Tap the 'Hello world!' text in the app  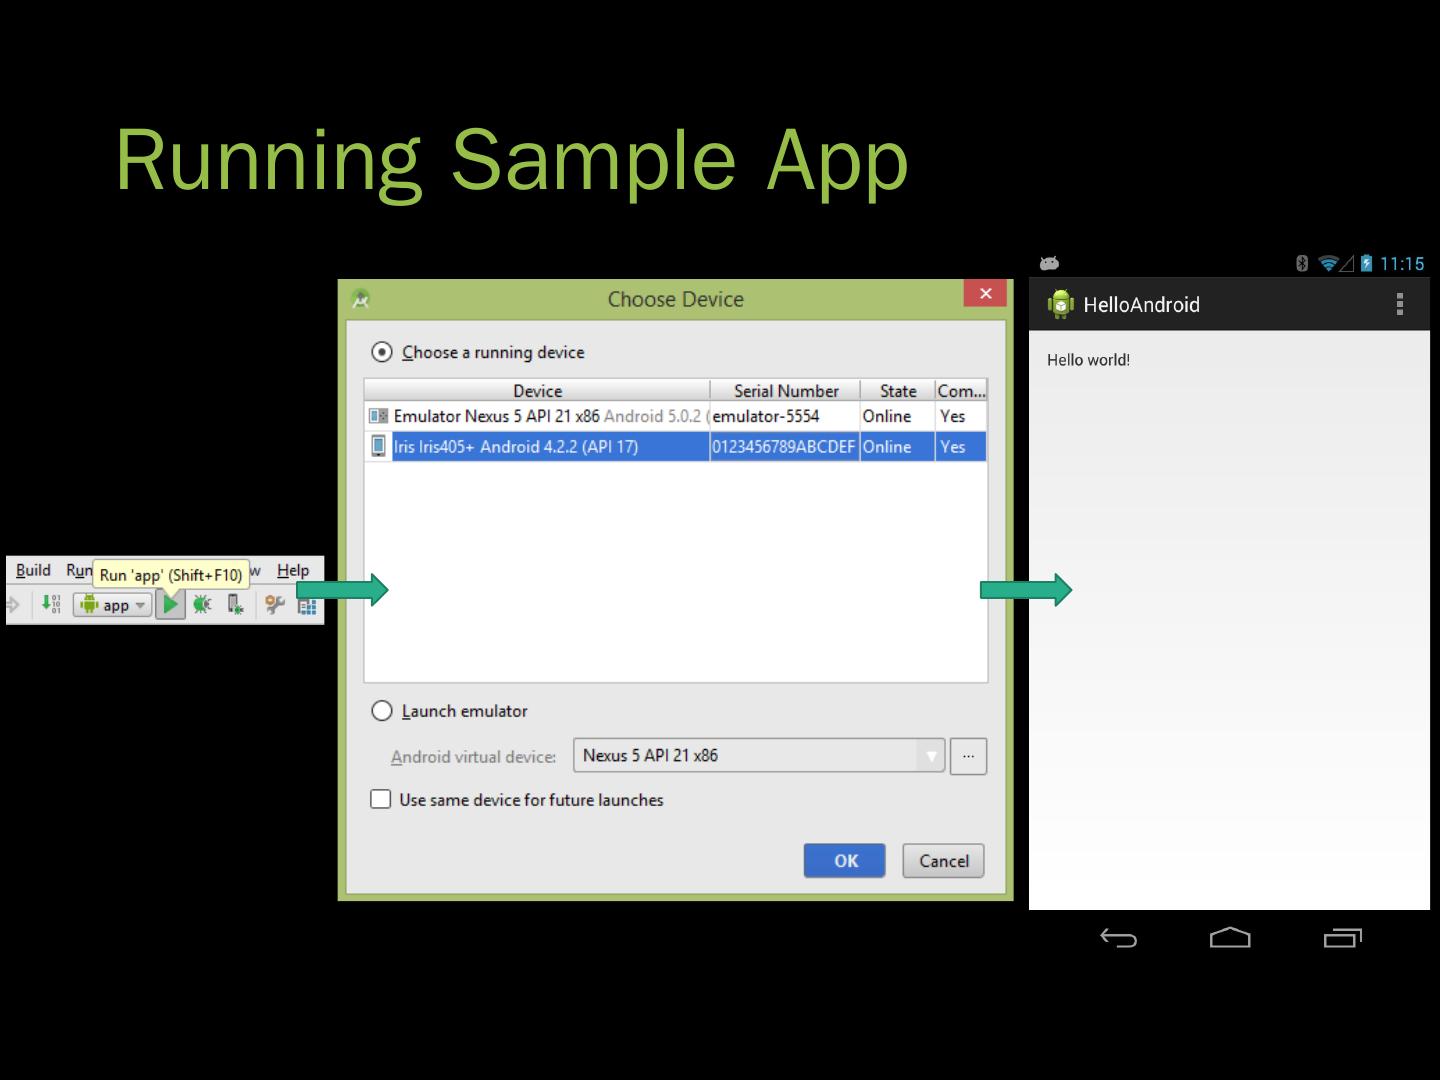1088,360
